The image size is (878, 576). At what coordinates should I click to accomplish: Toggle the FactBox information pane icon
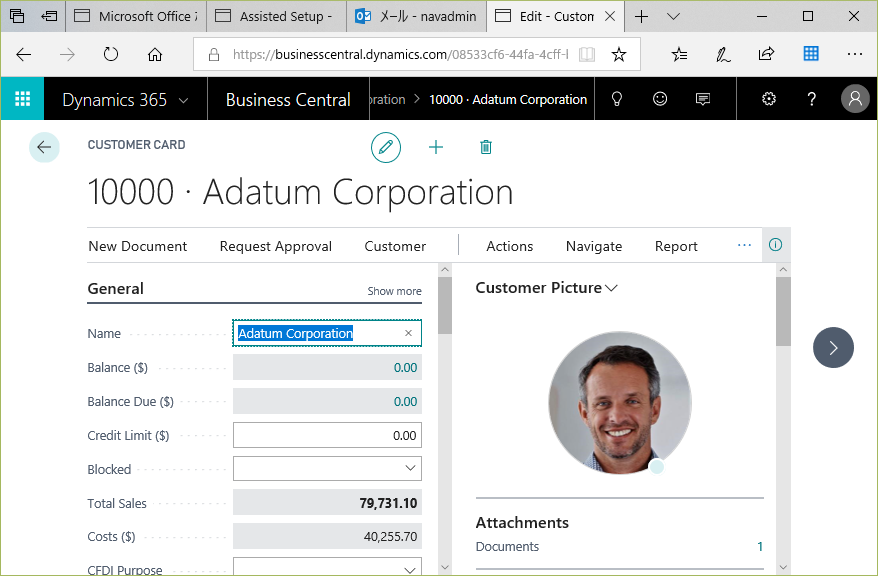click(776, 245)
